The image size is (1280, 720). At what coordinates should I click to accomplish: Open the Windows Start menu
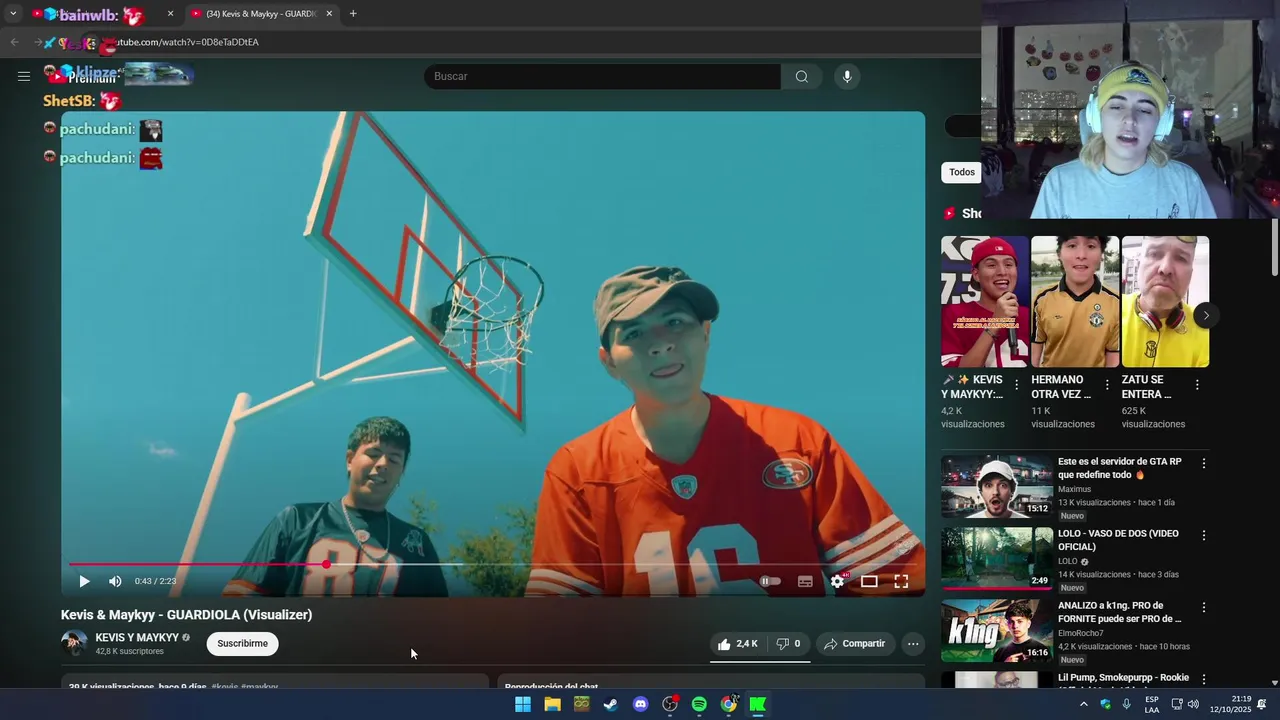coord(523,704)
